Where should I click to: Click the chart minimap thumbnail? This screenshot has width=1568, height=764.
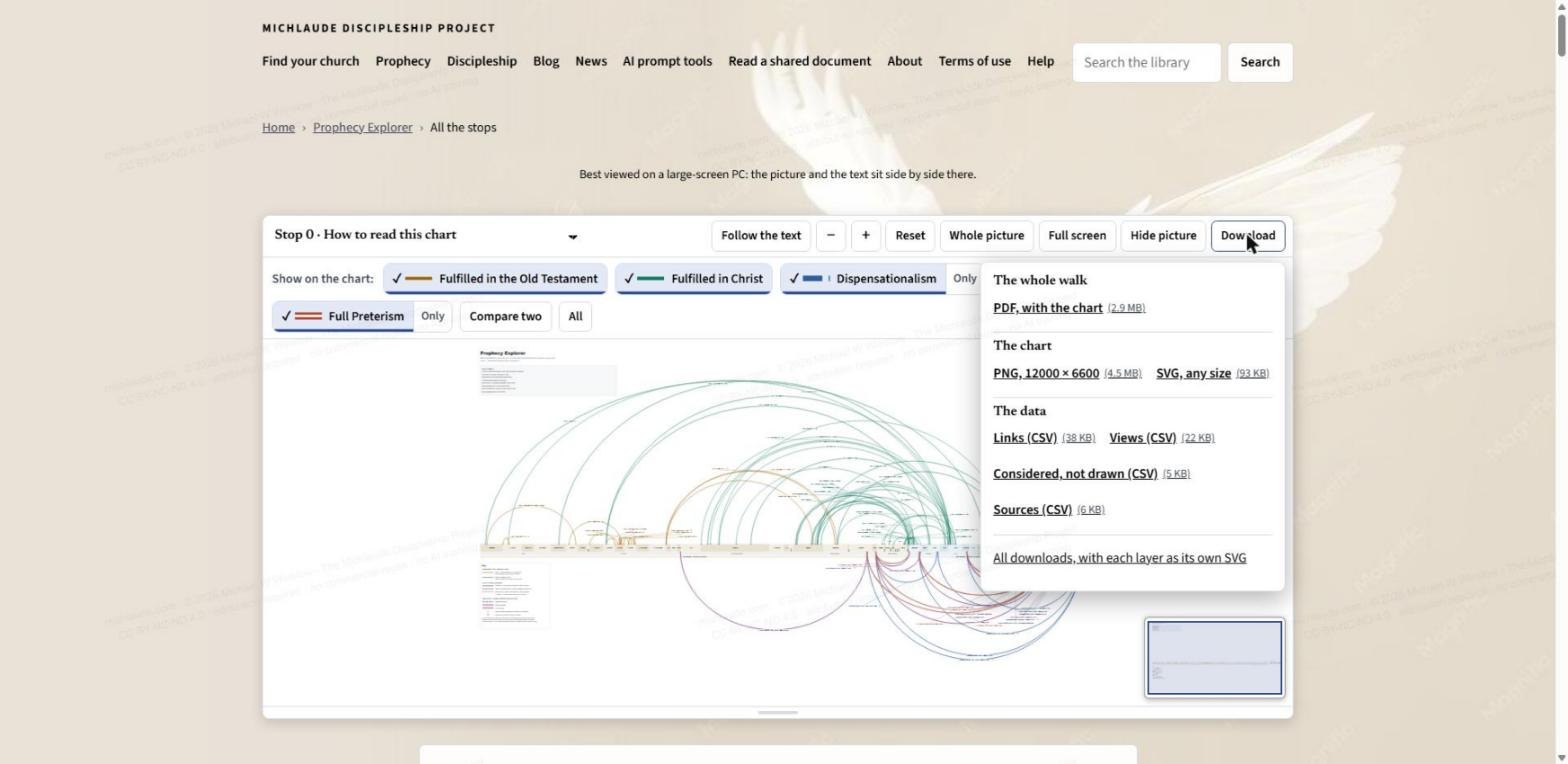coord(1214,658)
